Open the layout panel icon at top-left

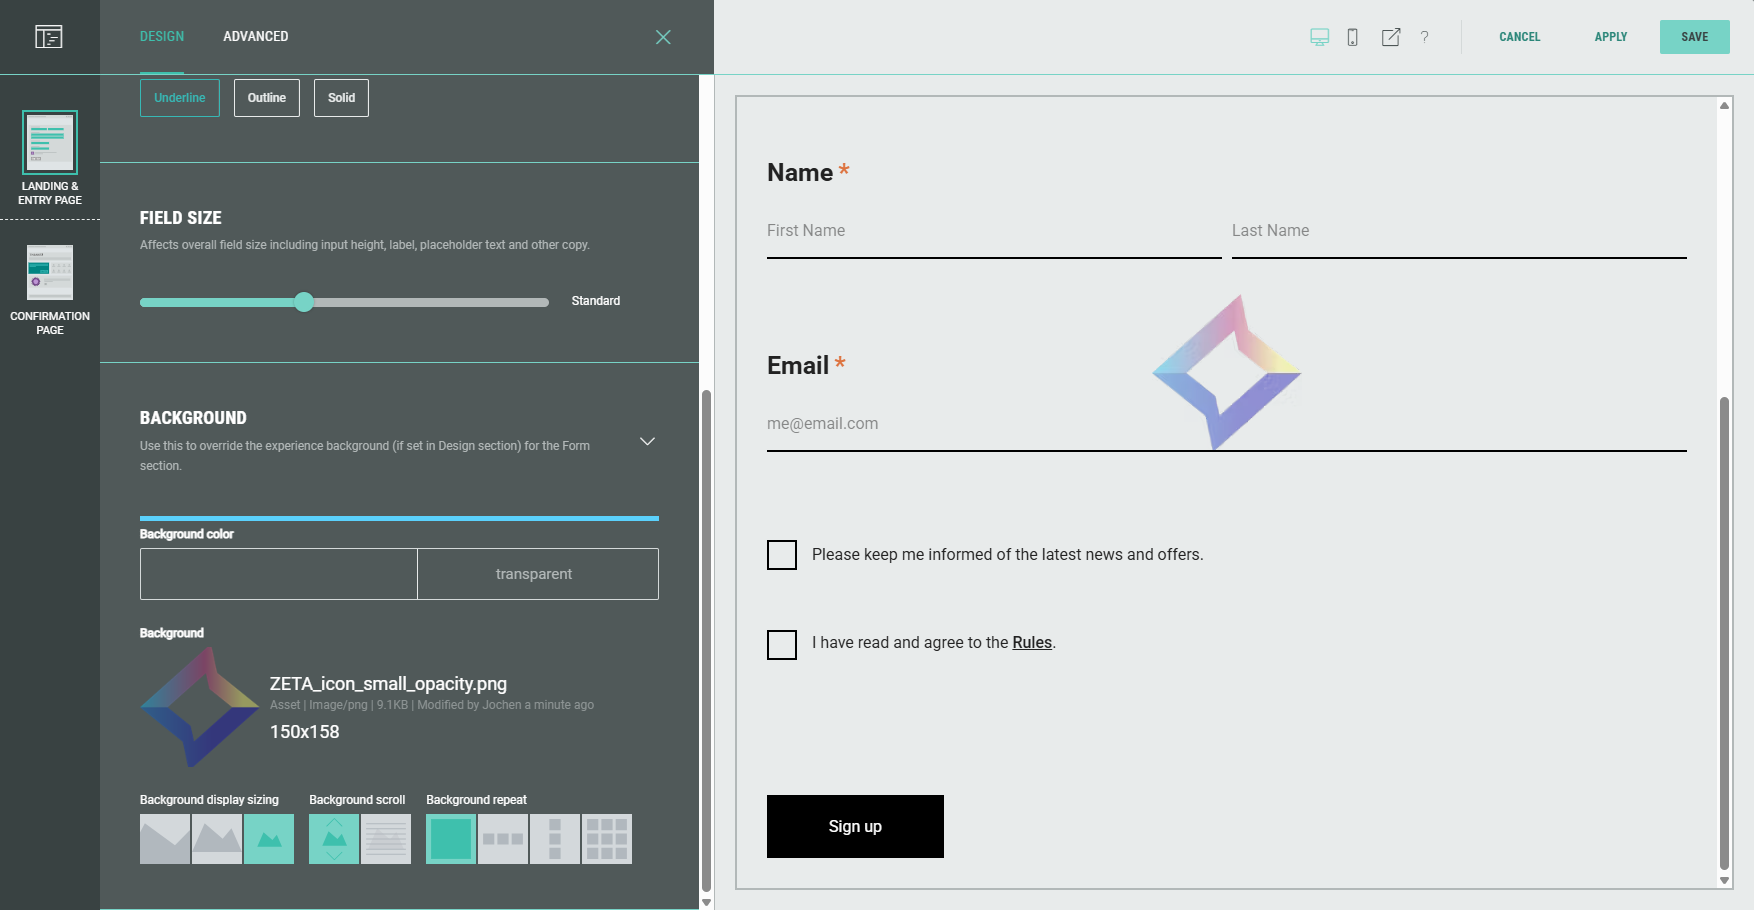(49, 37)
